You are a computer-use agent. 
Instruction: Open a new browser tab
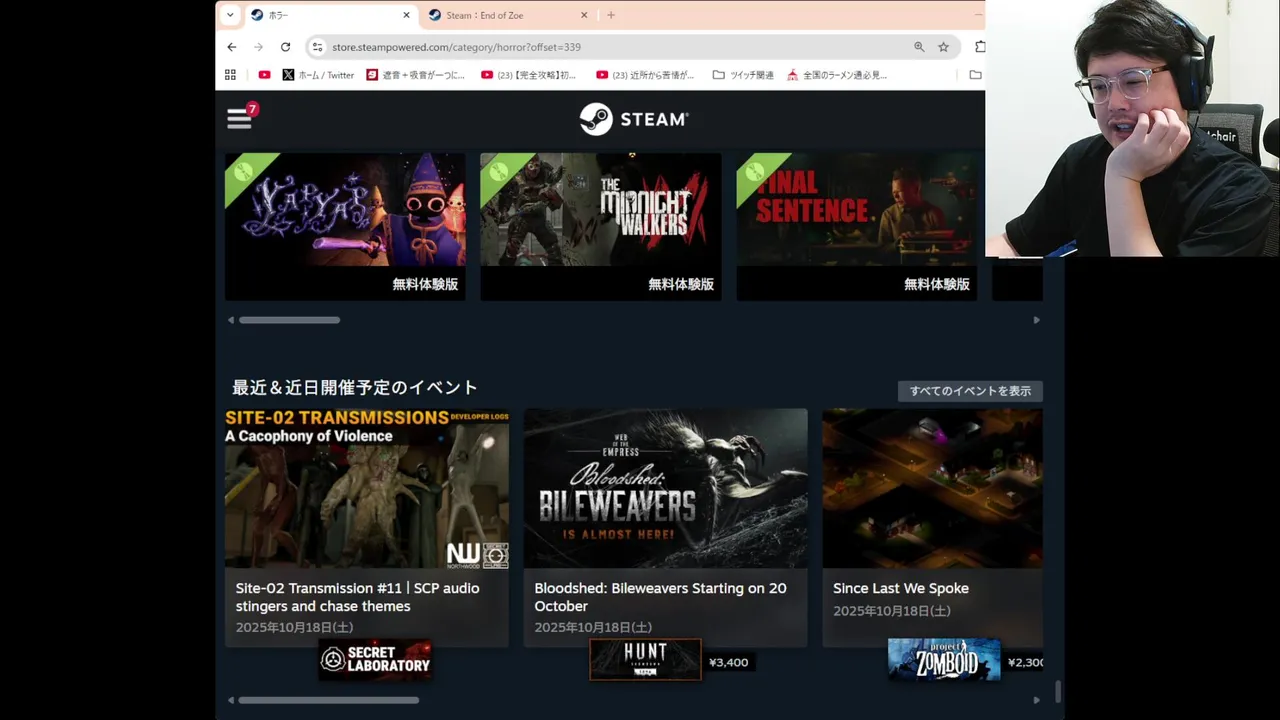611,15
